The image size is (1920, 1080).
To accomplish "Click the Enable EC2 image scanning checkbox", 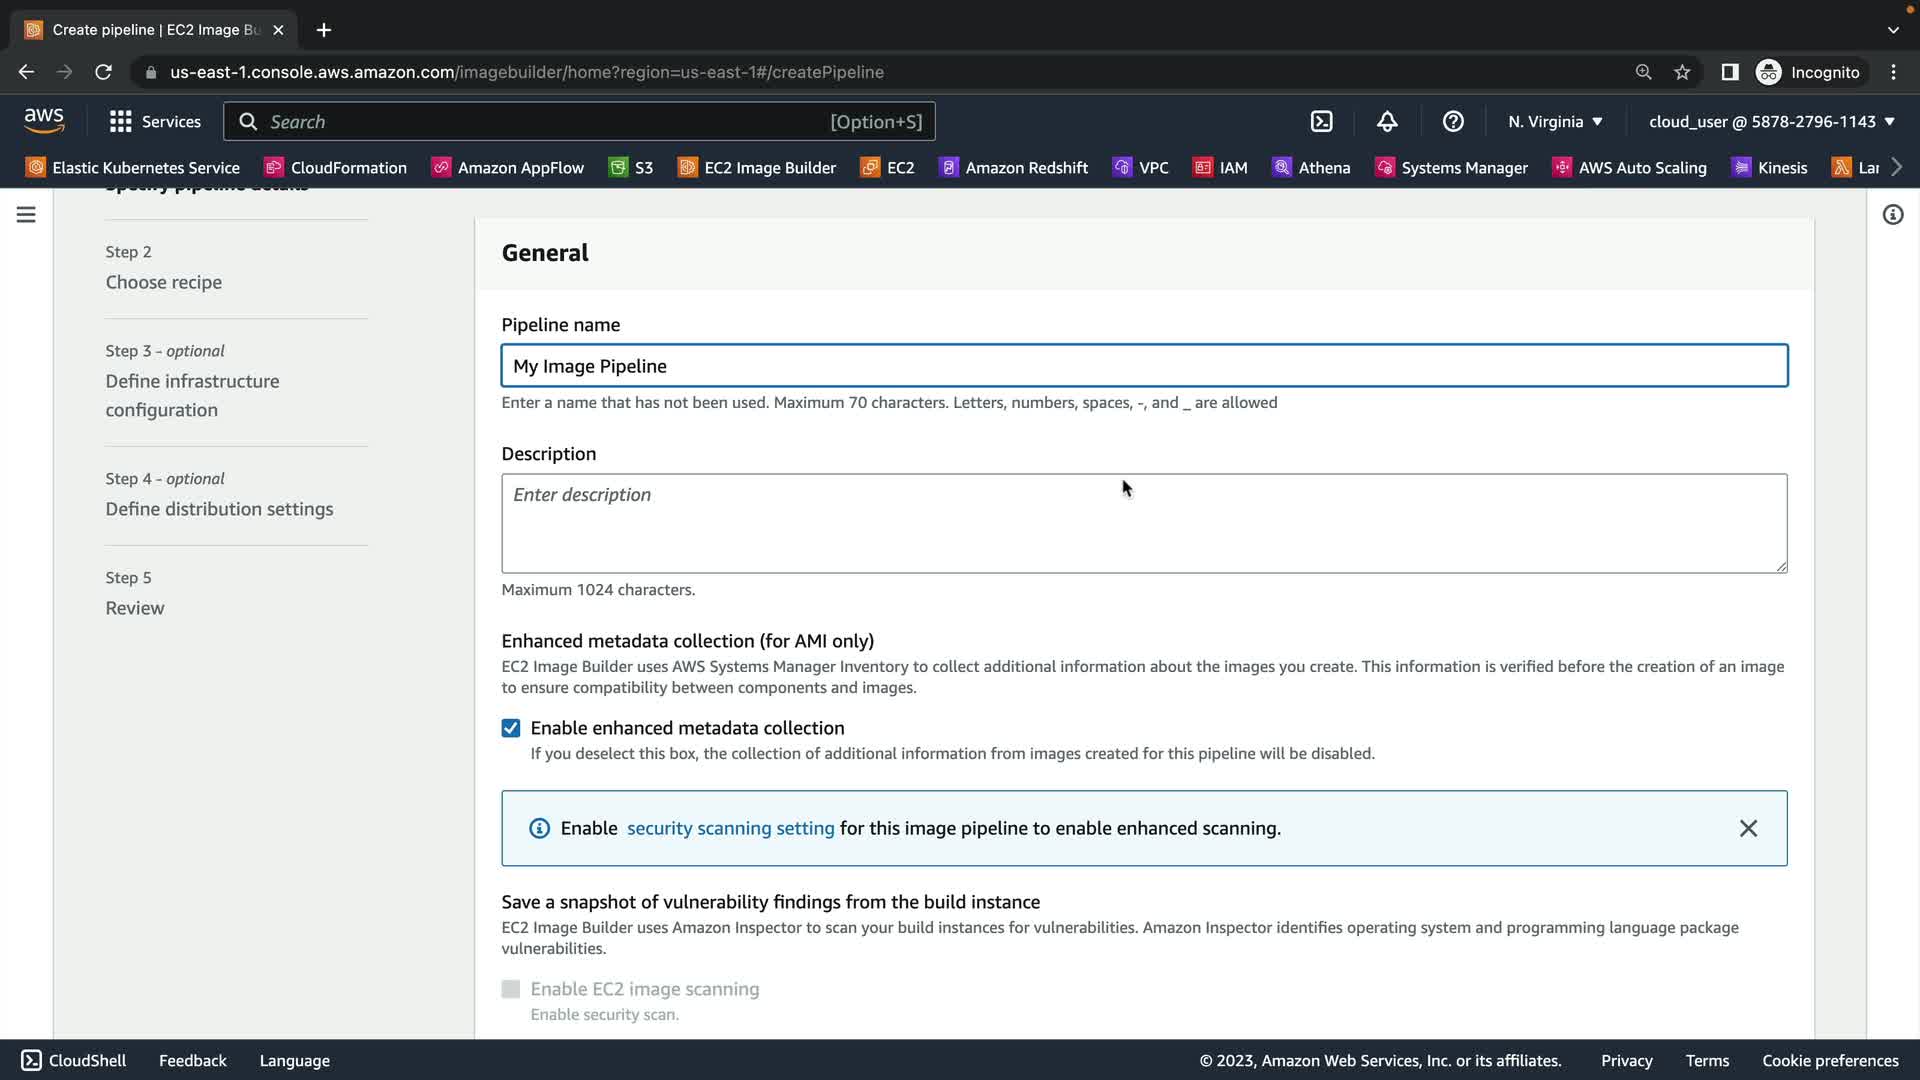I will [x=511, y=989].
